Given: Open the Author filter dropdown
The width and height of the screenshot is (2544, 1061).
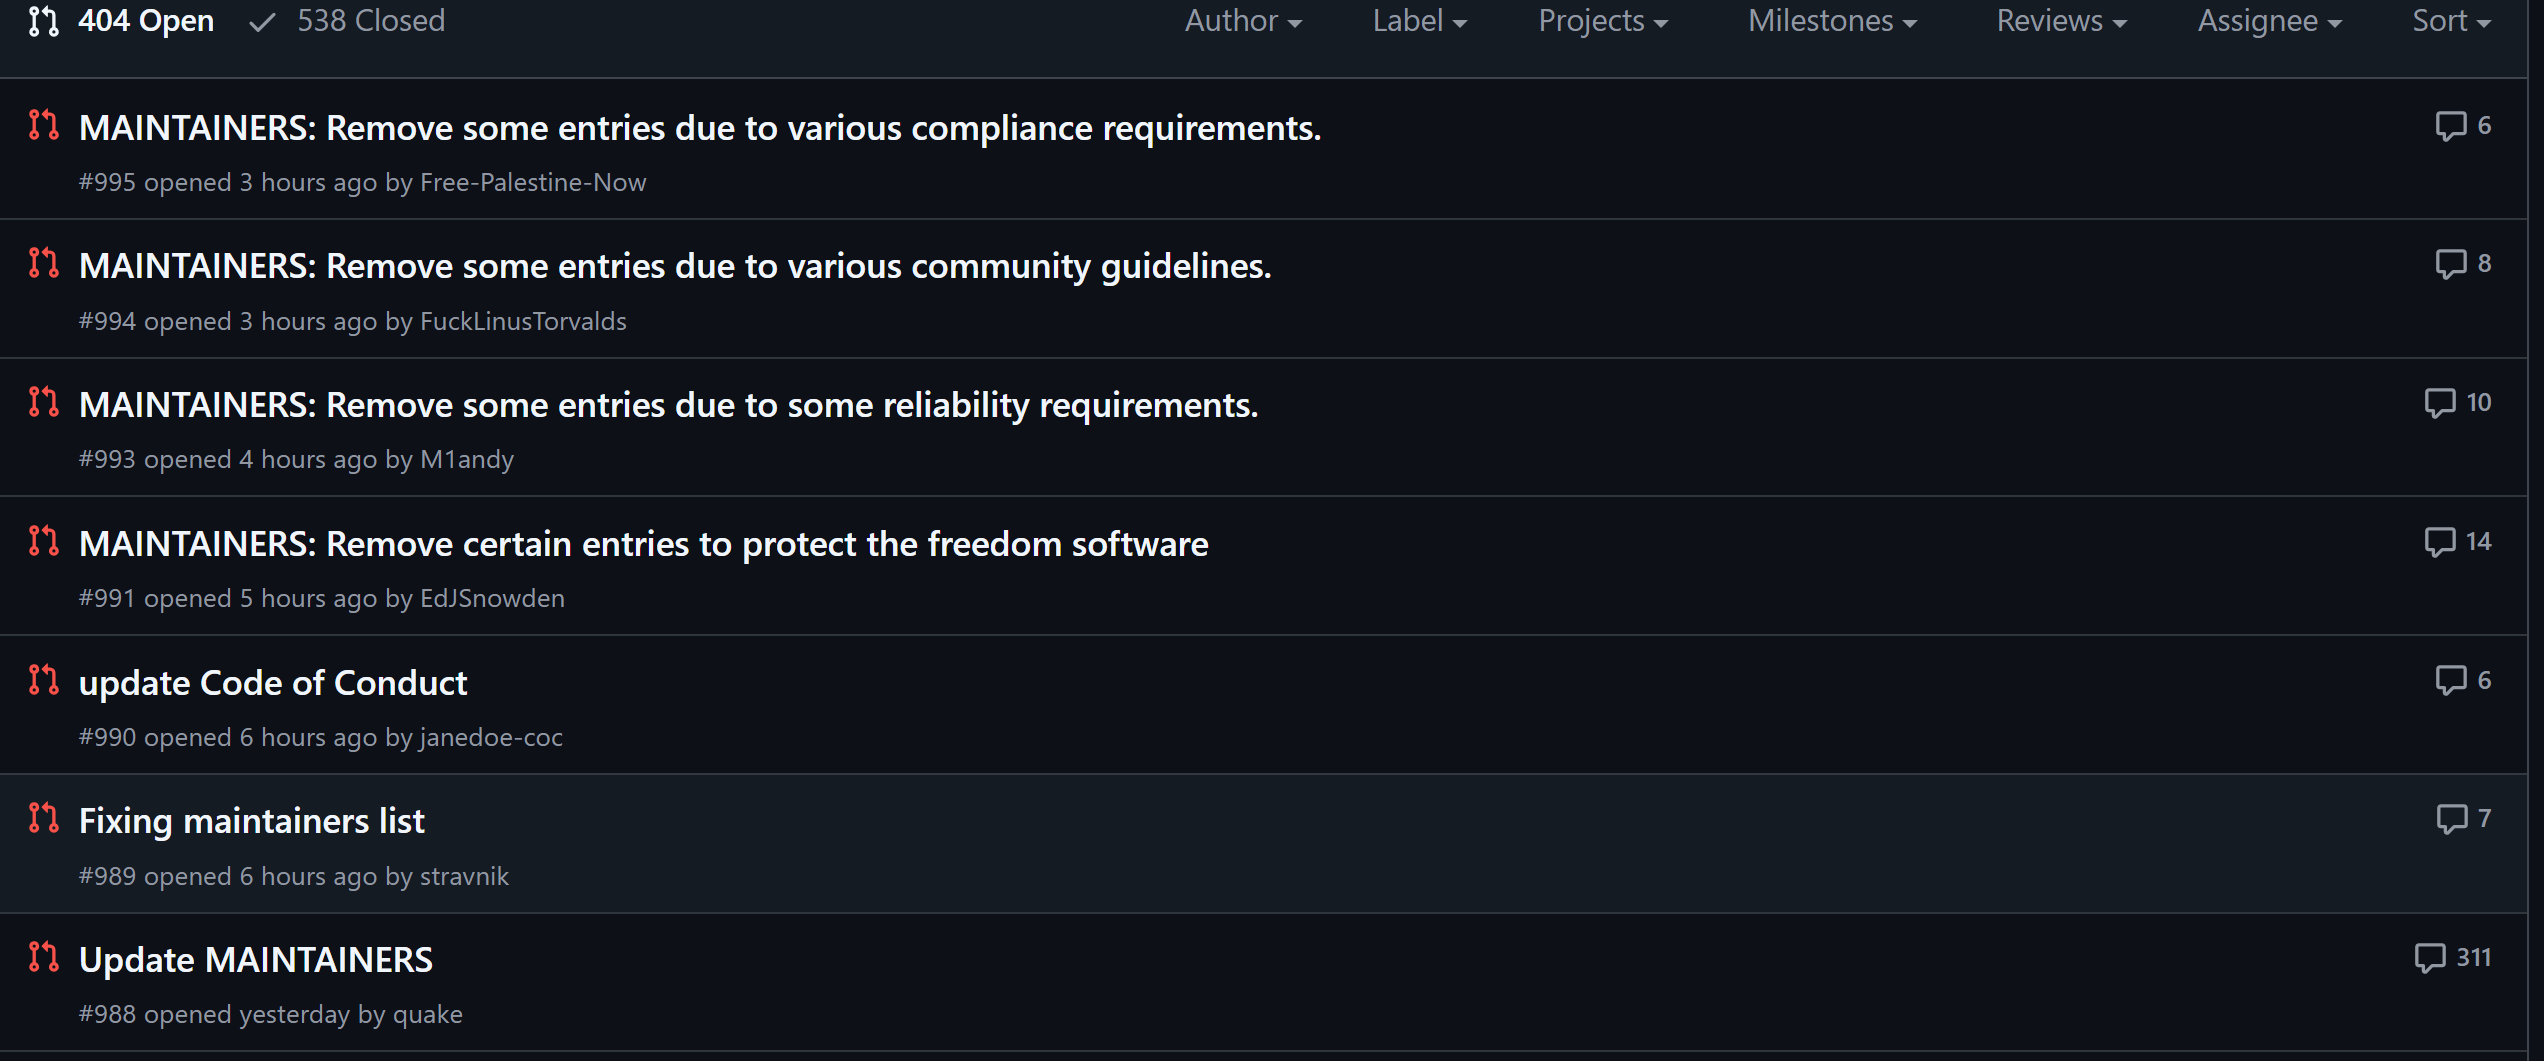Looking at the screenshot, I should 1242,21.
